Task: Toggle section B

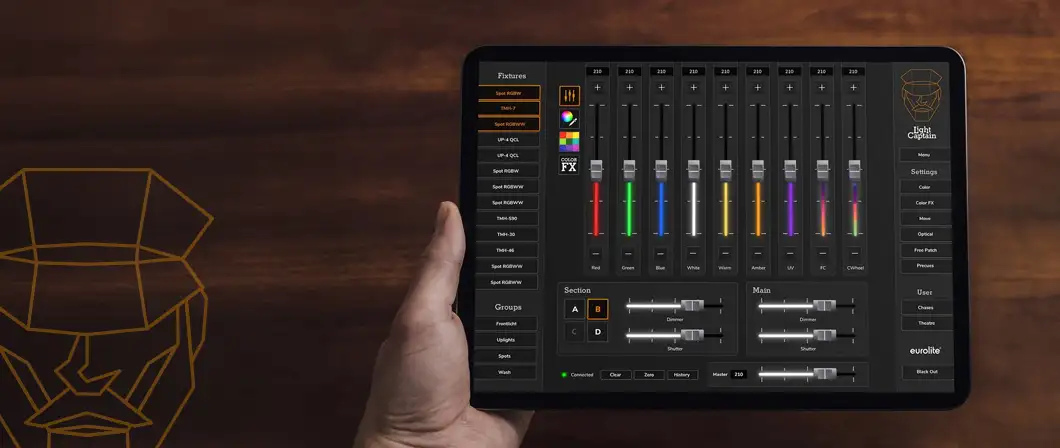Action: pos(597,310)
